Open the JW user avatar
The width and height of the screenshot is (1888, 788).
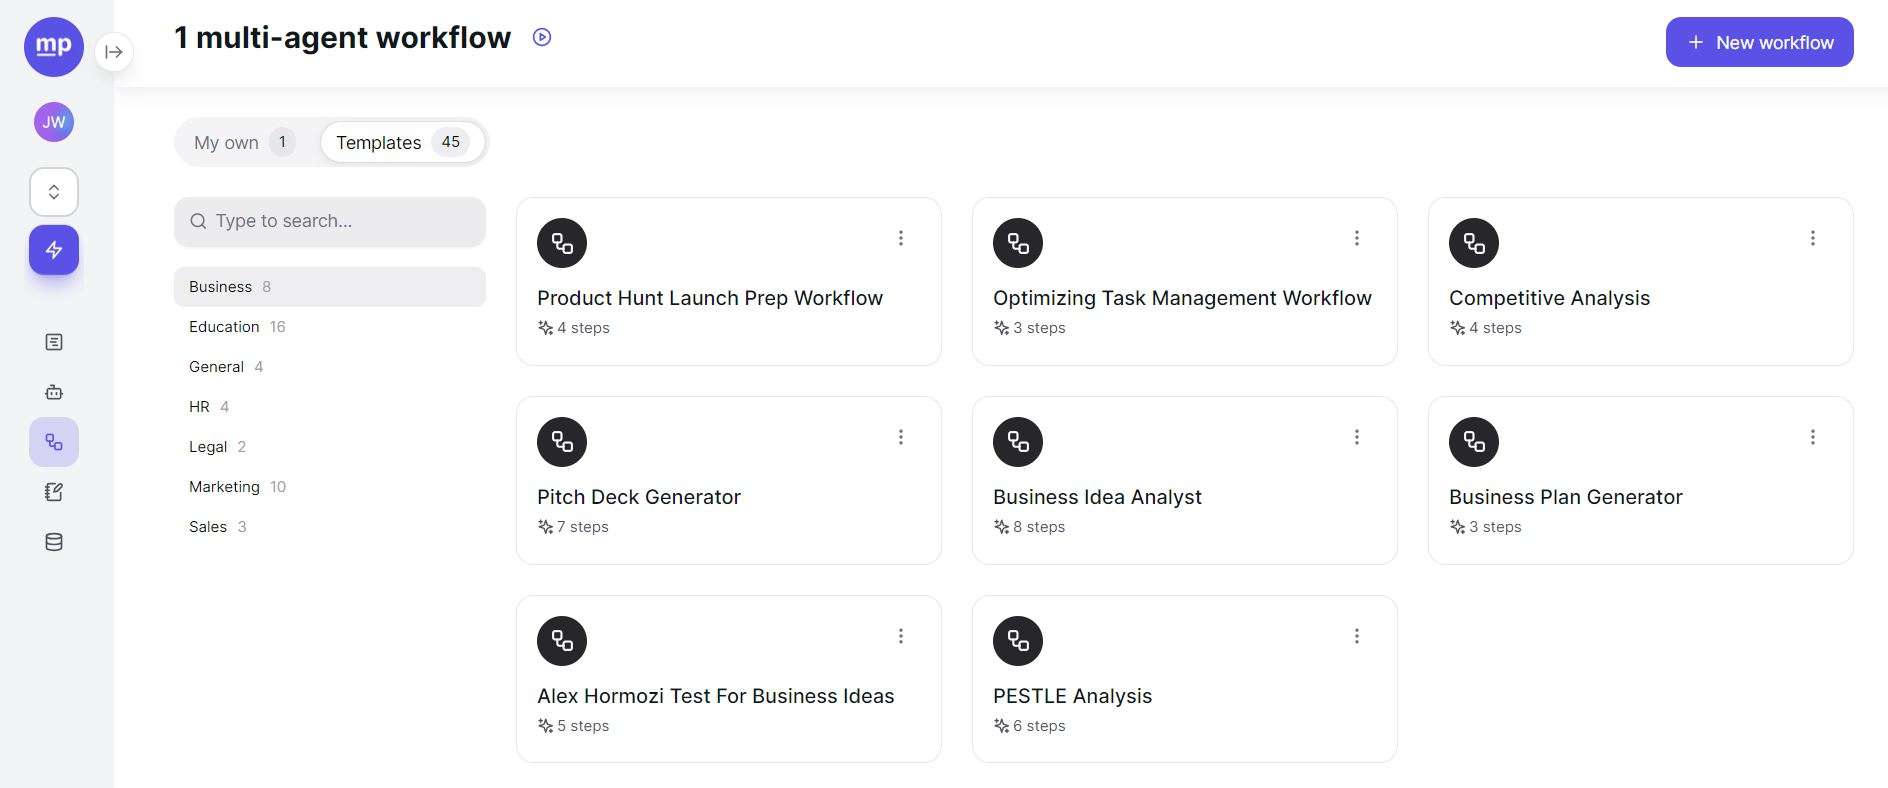[54, 122]
